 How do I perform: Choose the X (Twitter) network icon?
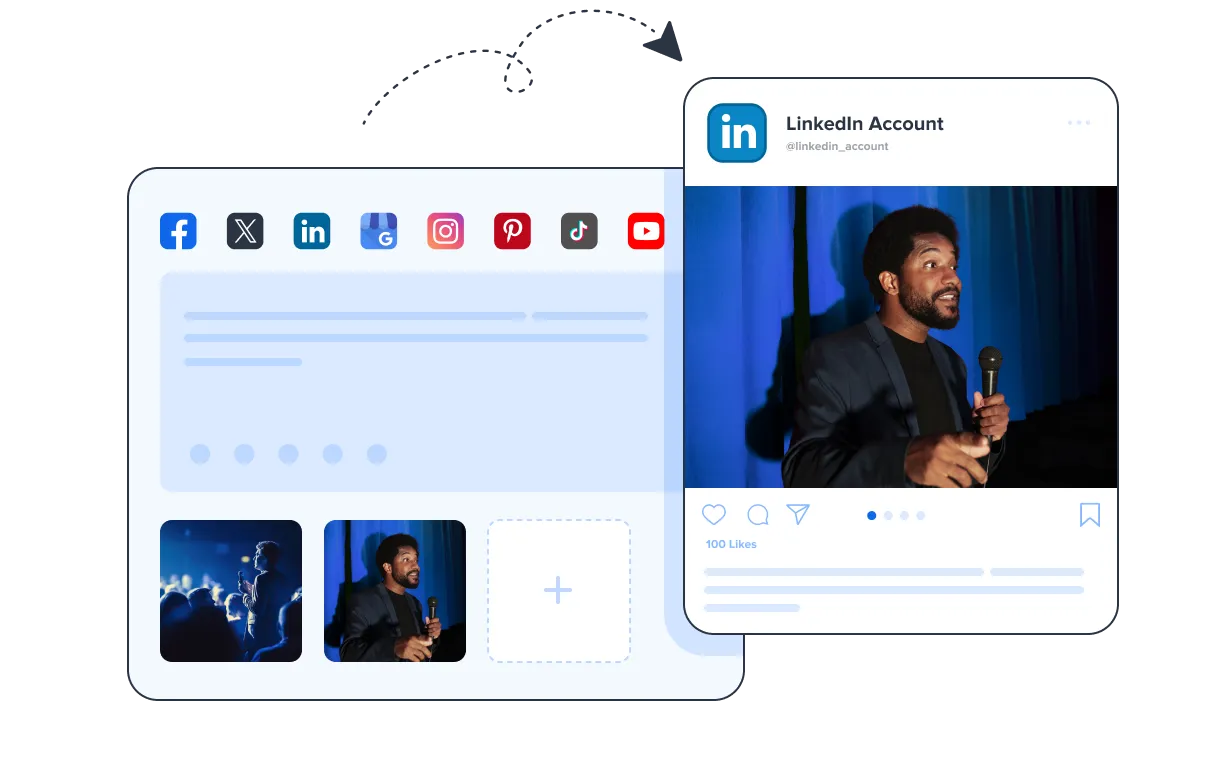pos(245,231)
